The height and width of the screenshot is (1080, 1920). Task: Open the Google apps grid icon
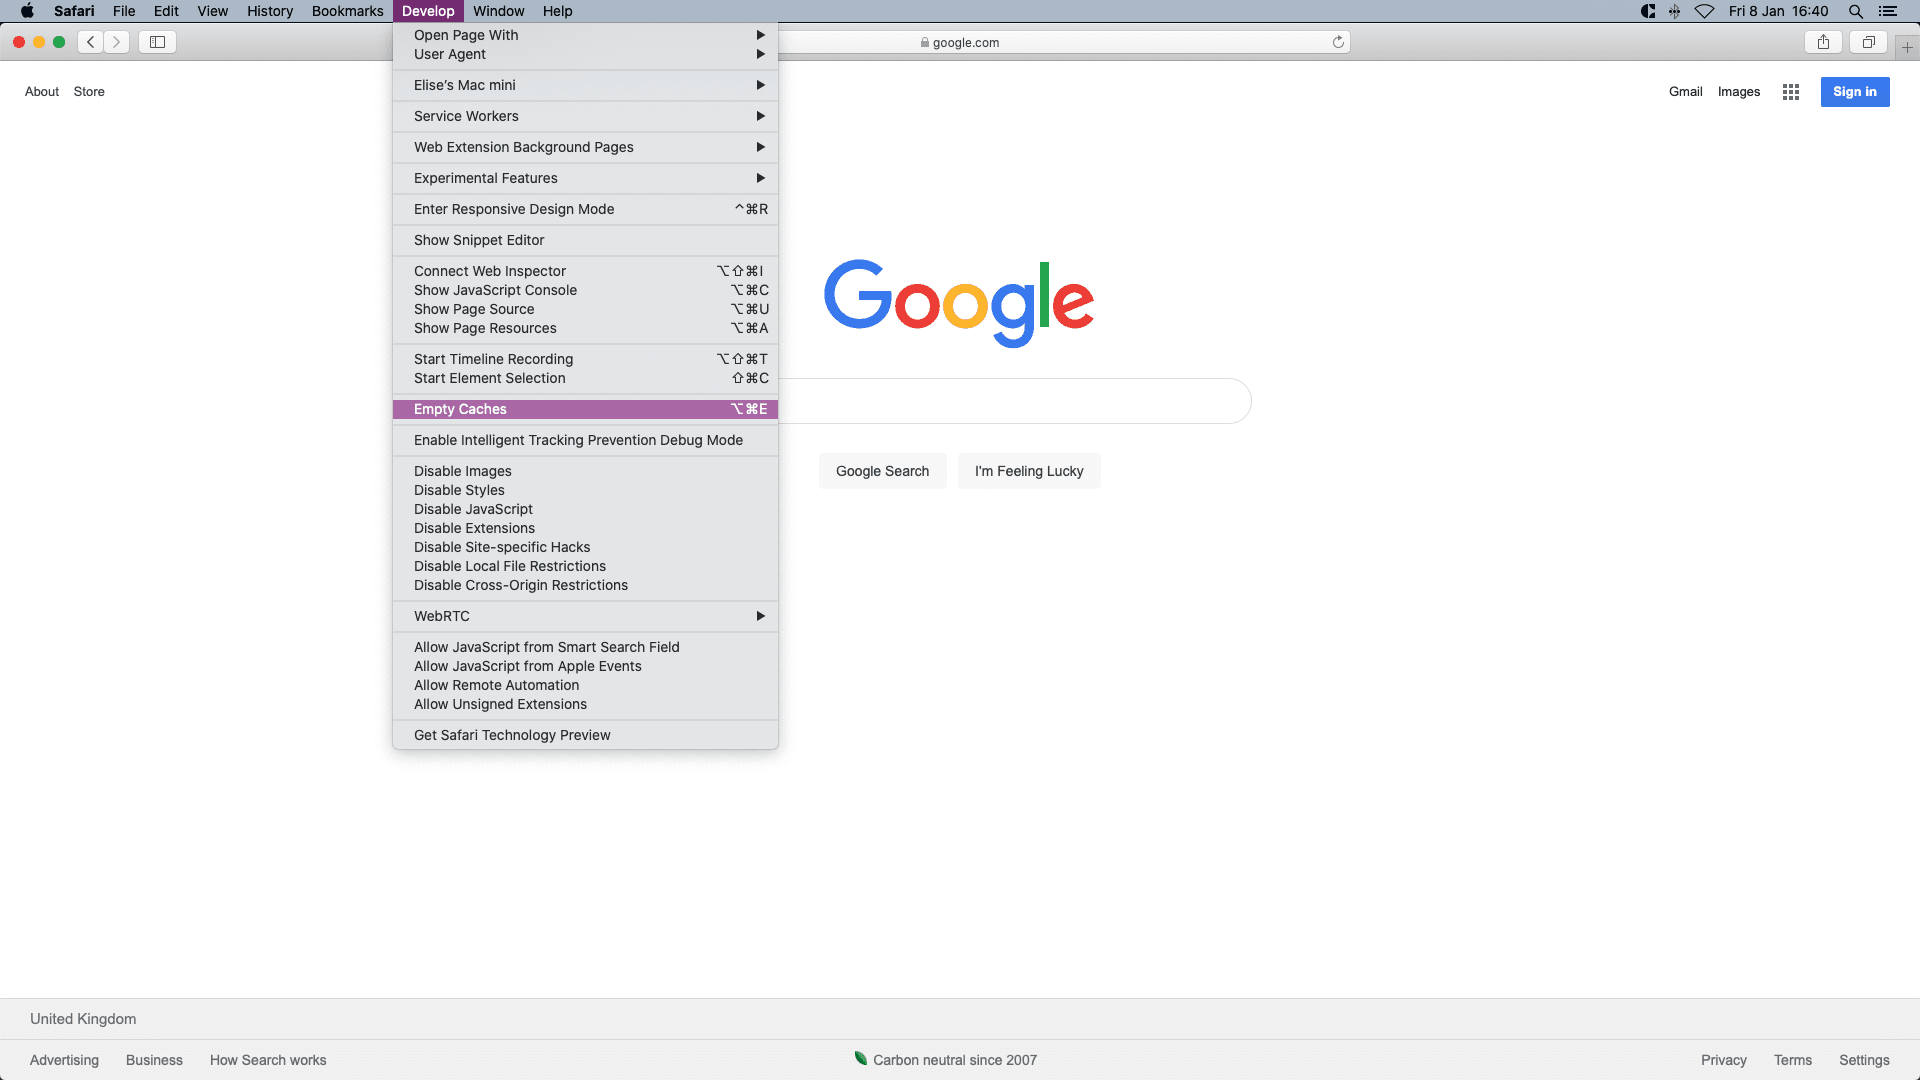(1790, 92)
